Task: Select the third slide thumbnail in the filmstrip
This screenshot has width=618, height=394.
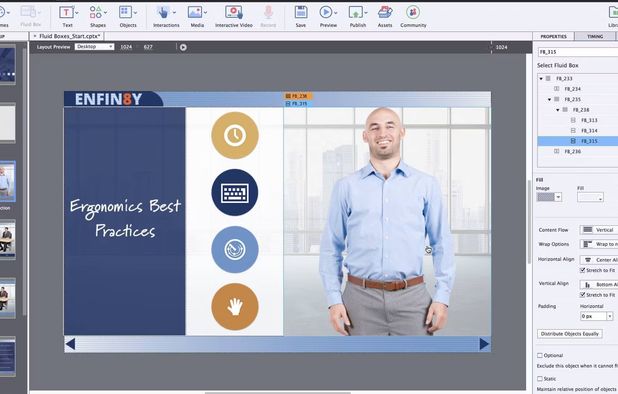Action: click(7, 181)
